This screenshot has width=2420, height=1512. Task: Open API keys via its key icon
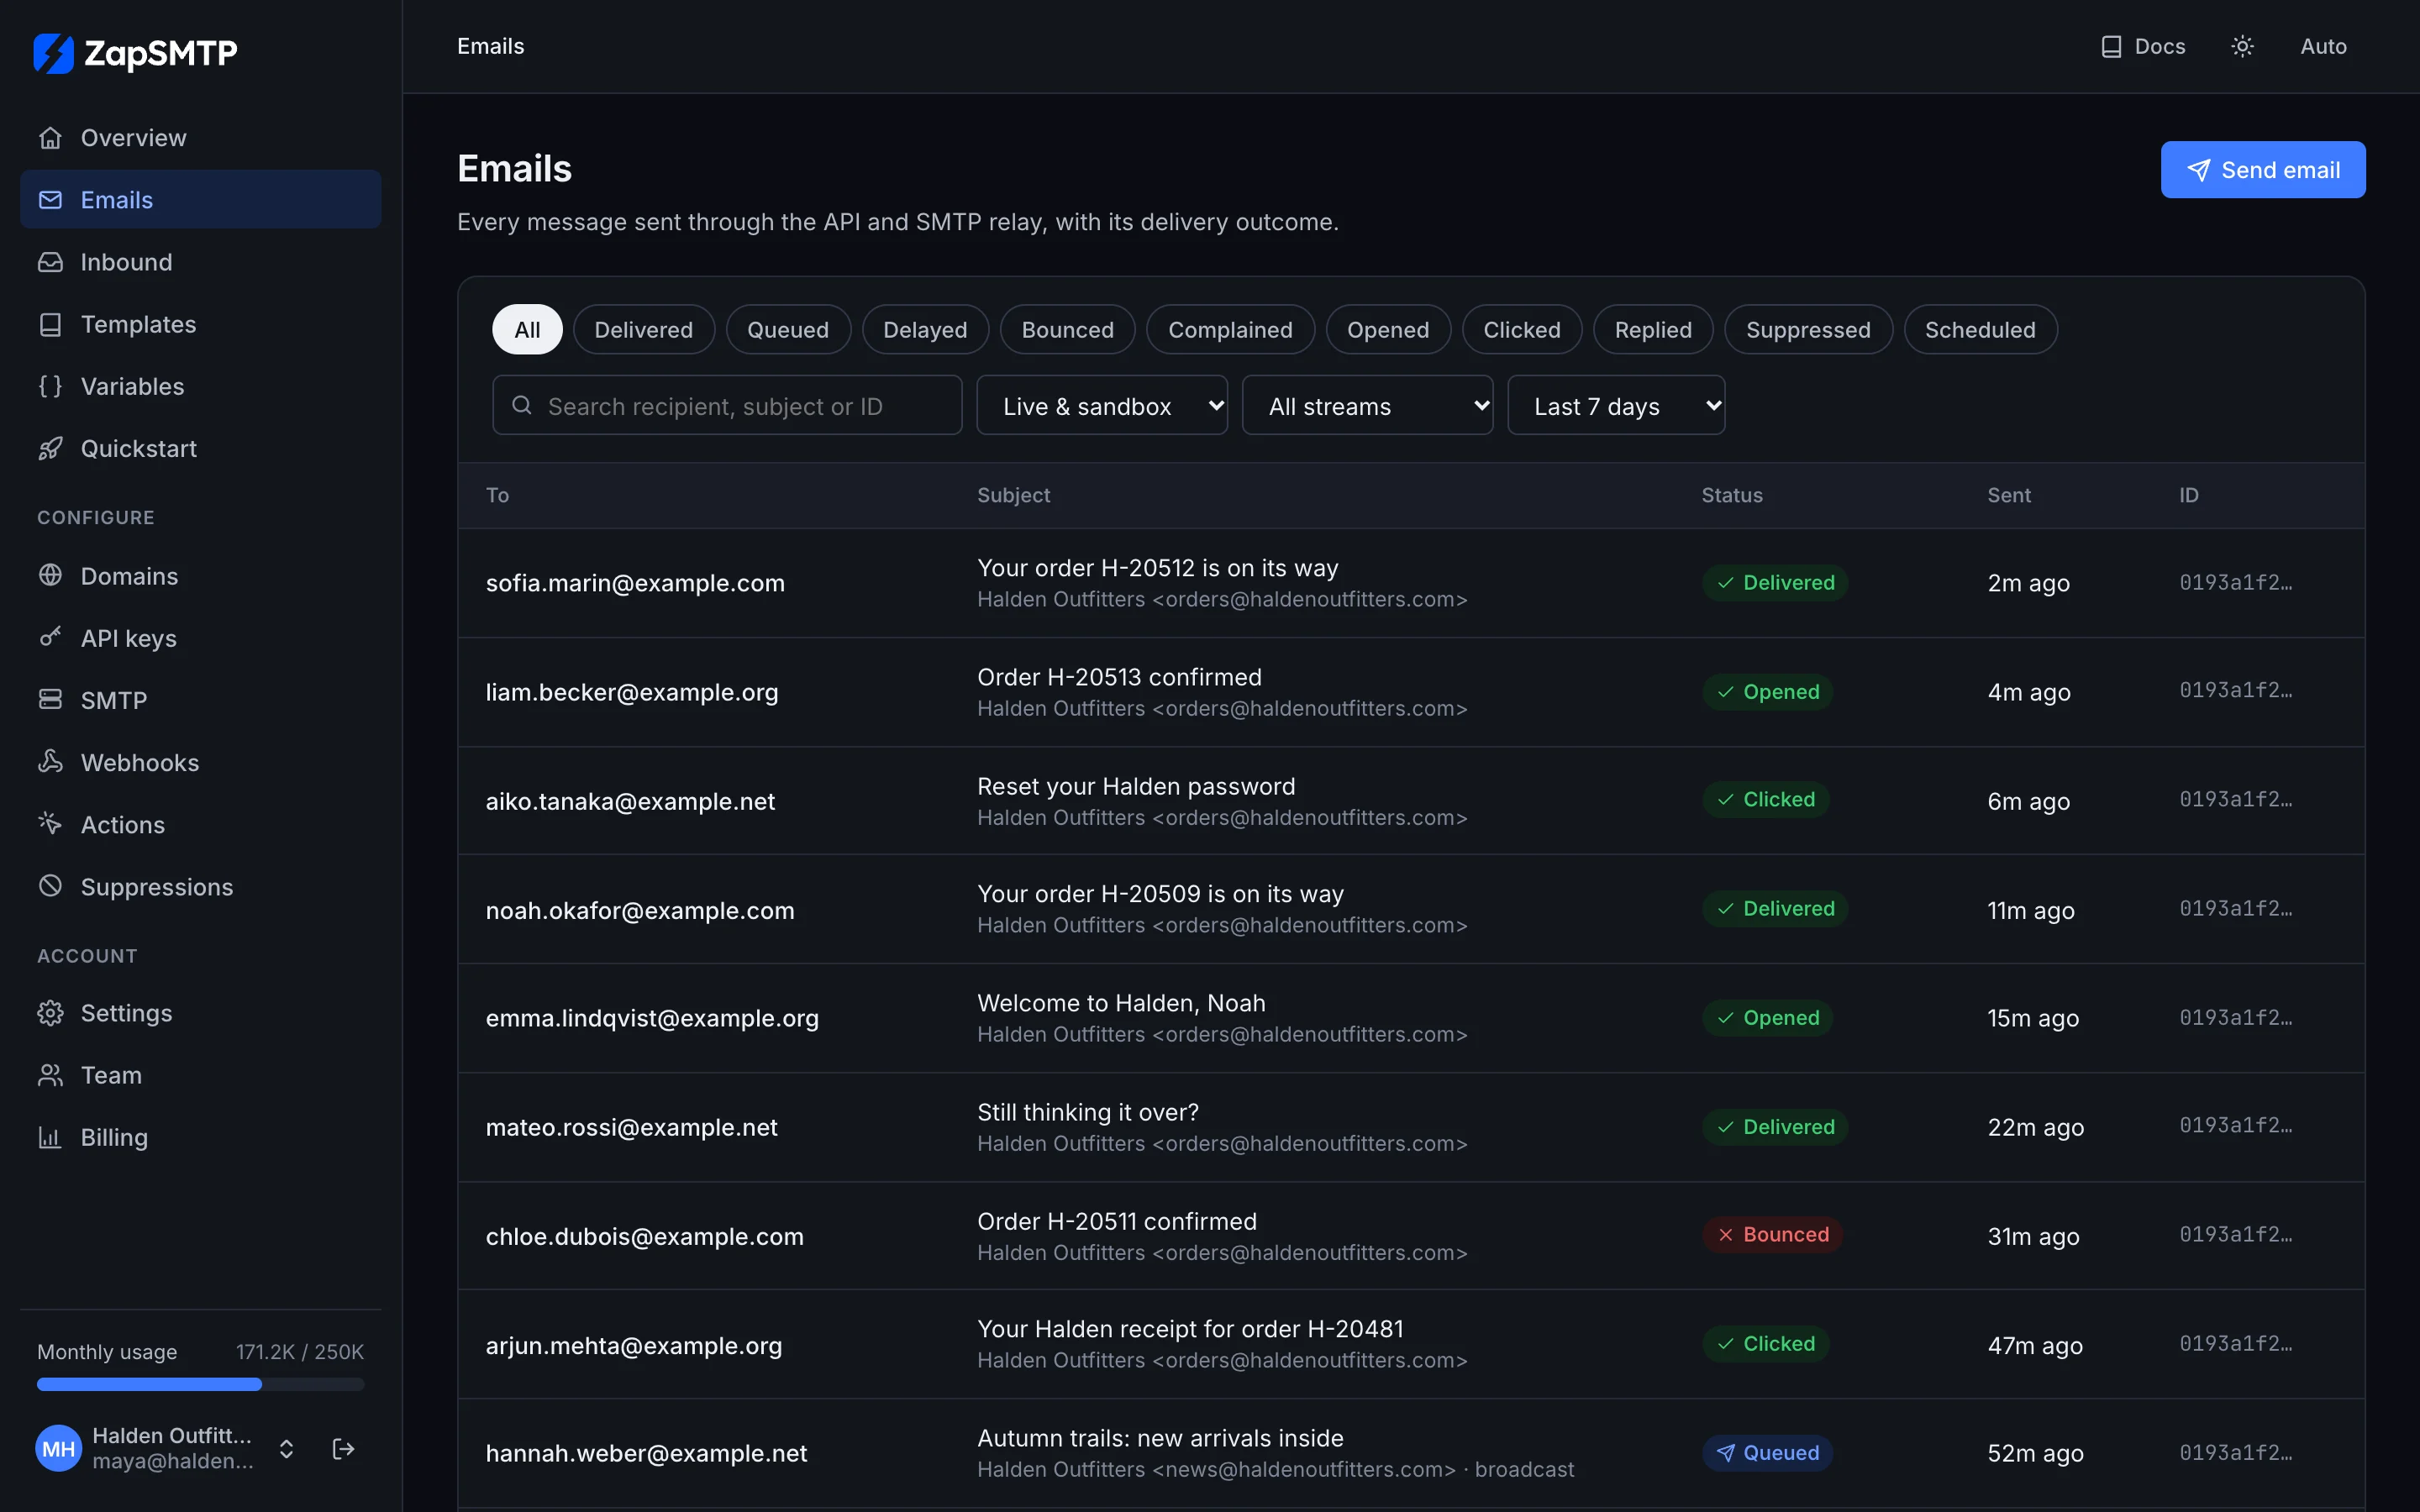click(50, 638)
